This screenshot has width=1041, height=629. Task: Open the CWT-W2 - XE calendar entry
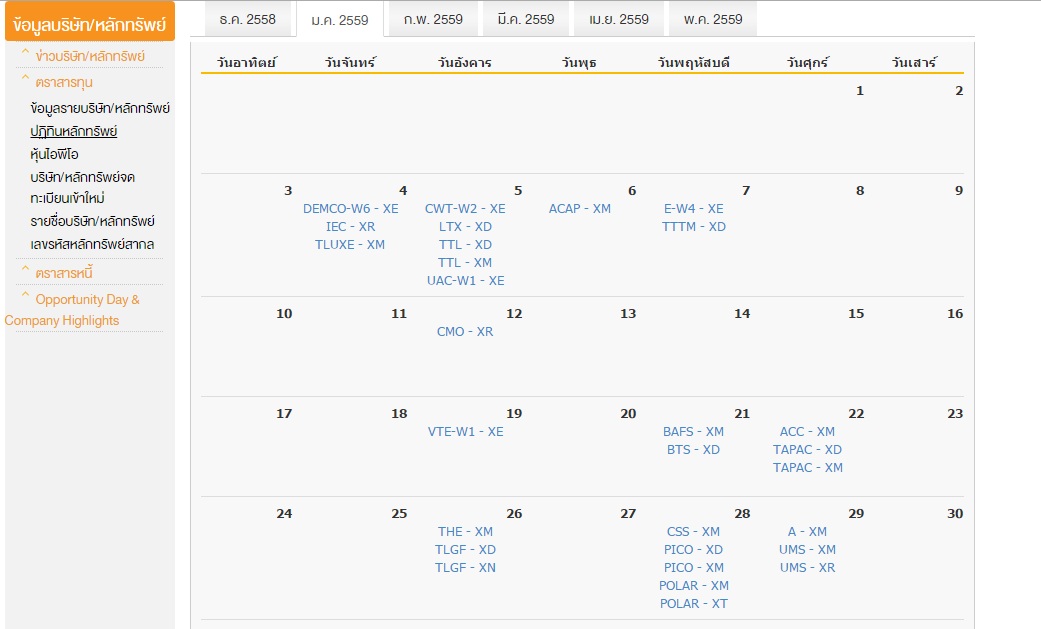coord(465,209)
